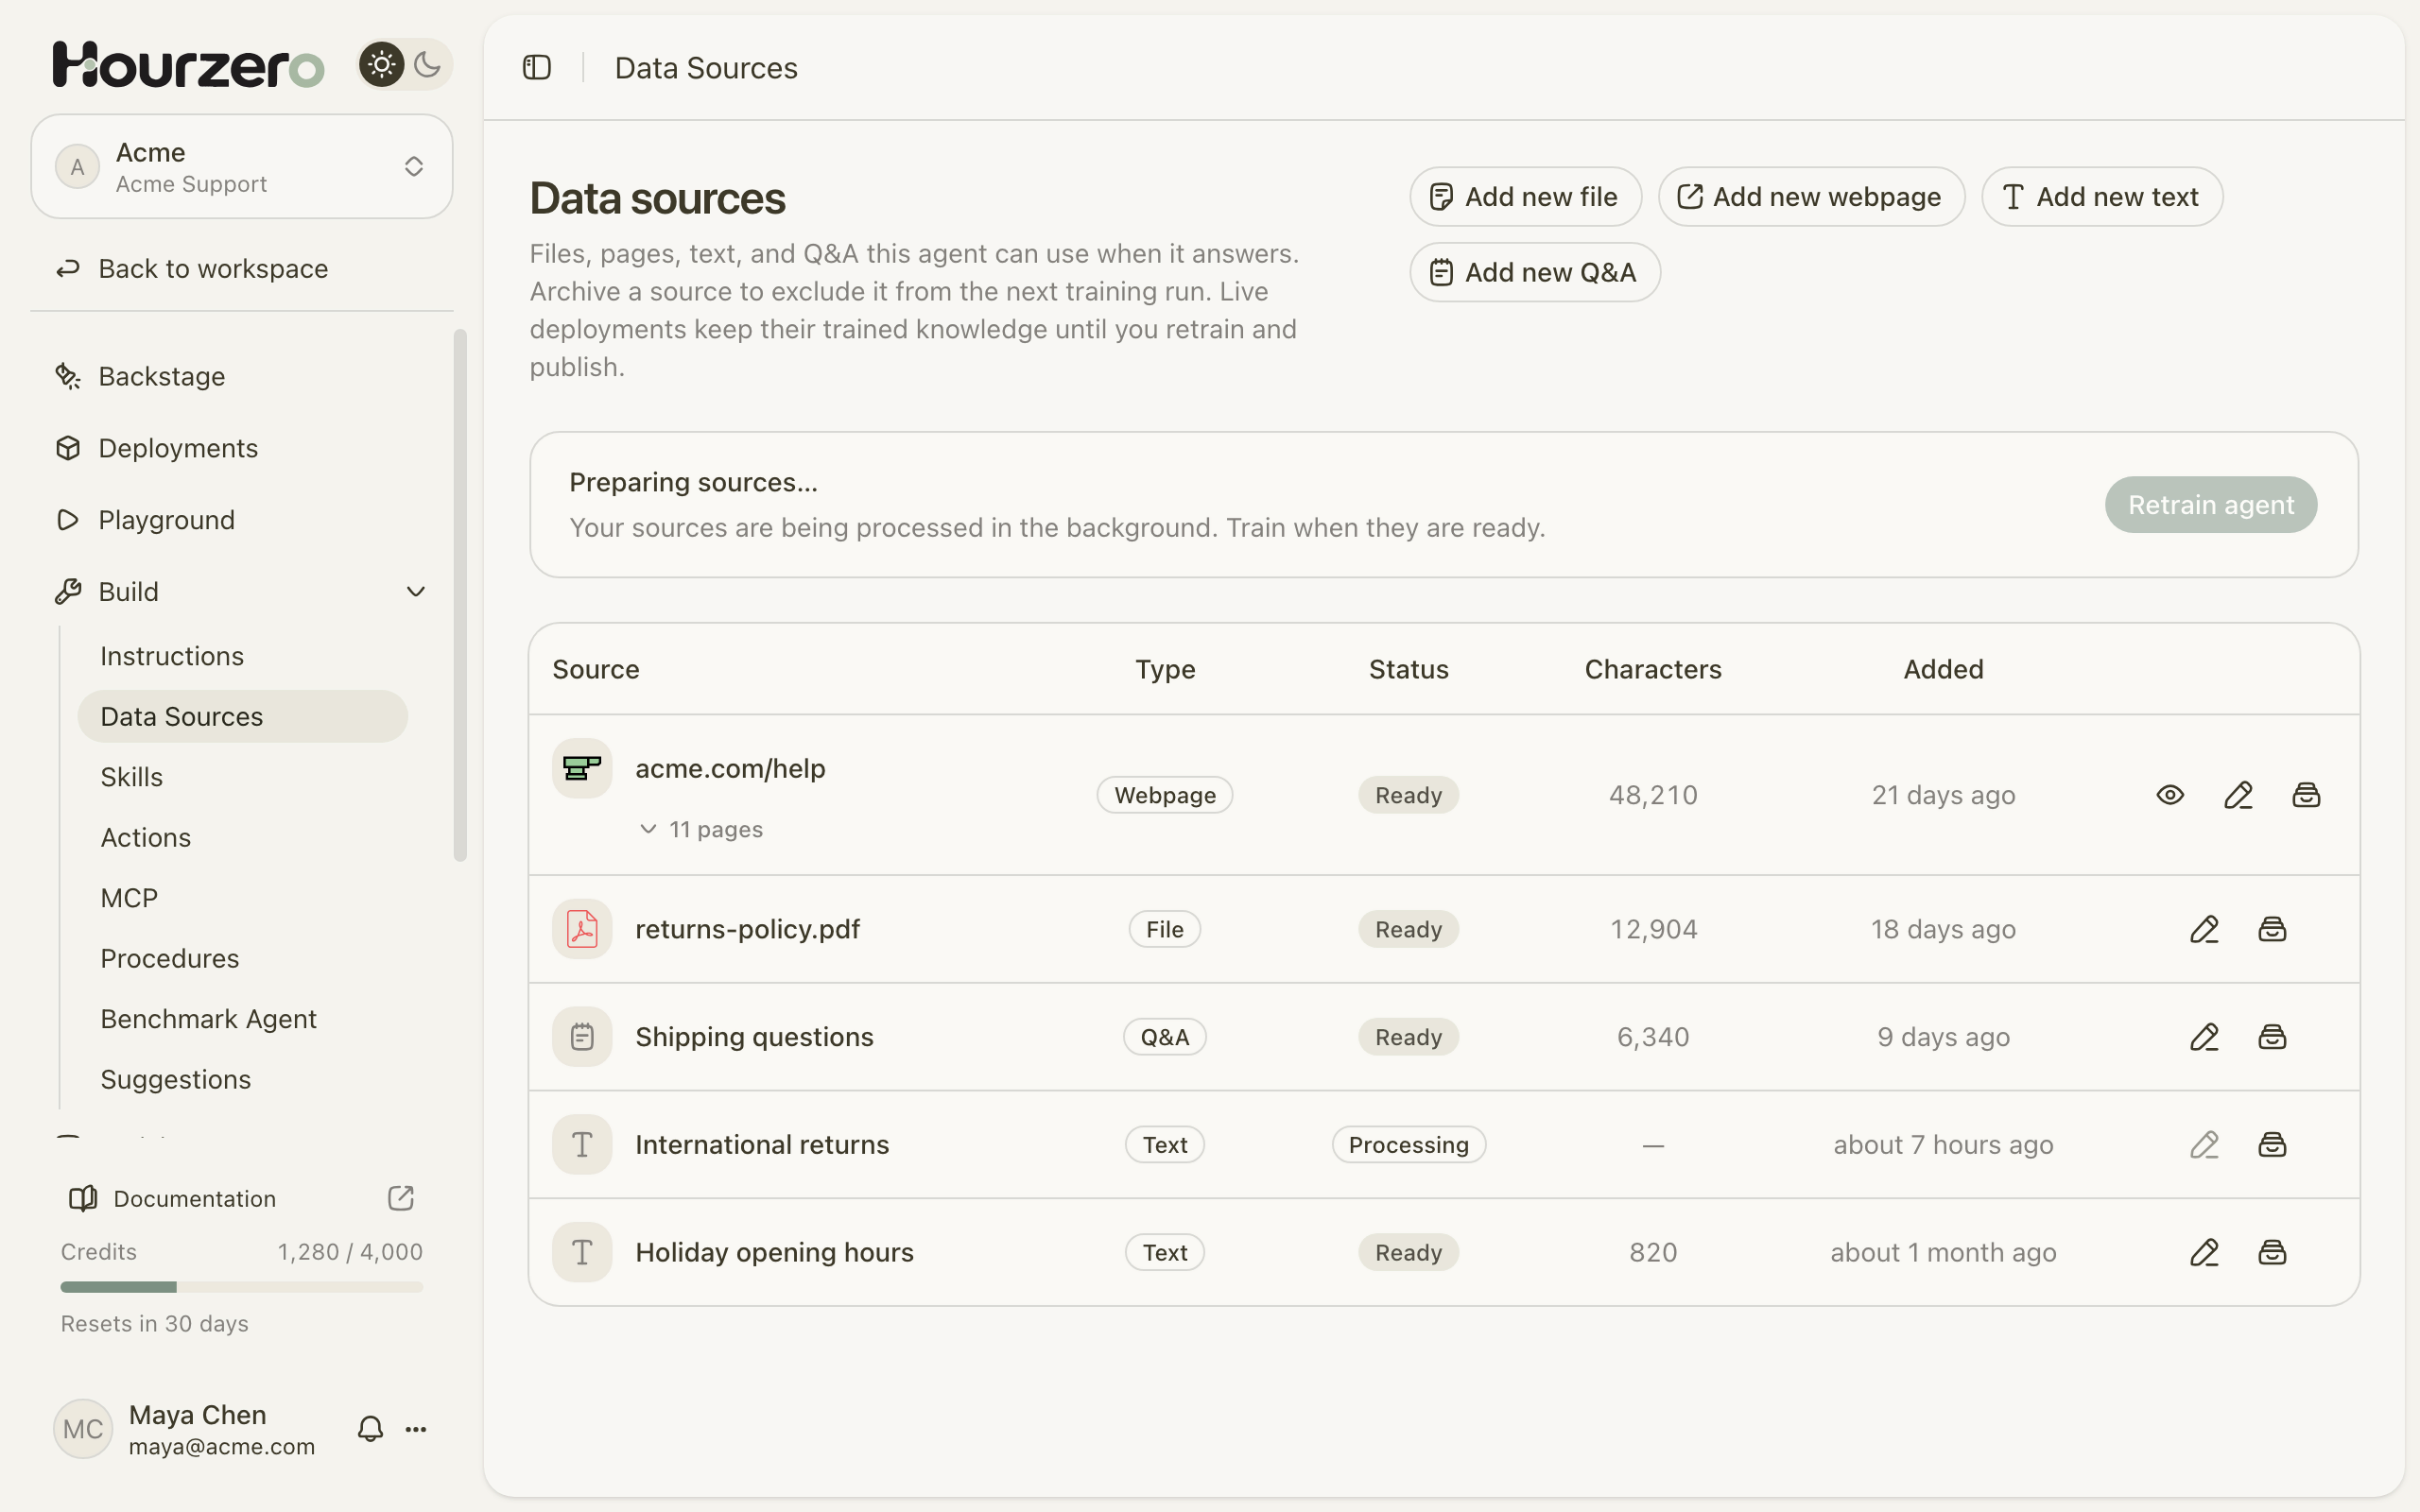Image resolution: width=2420 pixels, height=1512 pixels.
Task: Archive Holiday opening hours source
Action: point(2272,1252)
